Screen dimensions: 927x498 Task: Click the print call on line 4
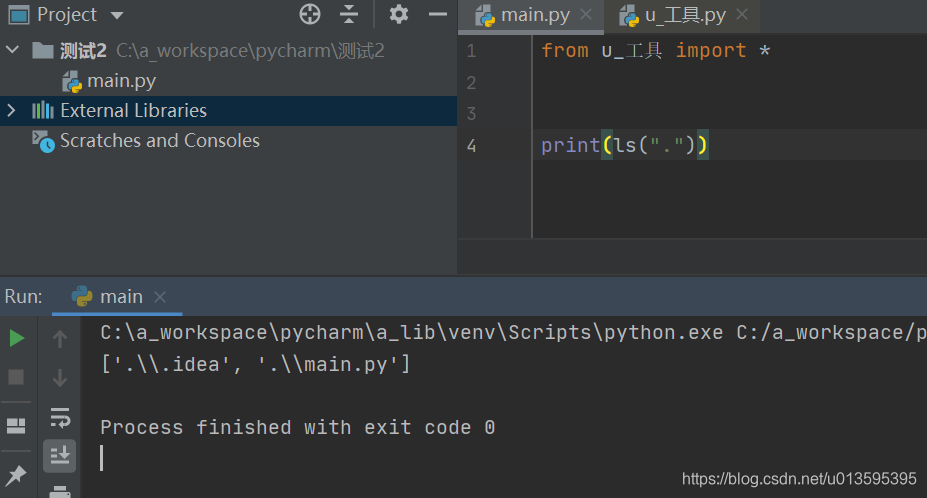pos(571,145)
